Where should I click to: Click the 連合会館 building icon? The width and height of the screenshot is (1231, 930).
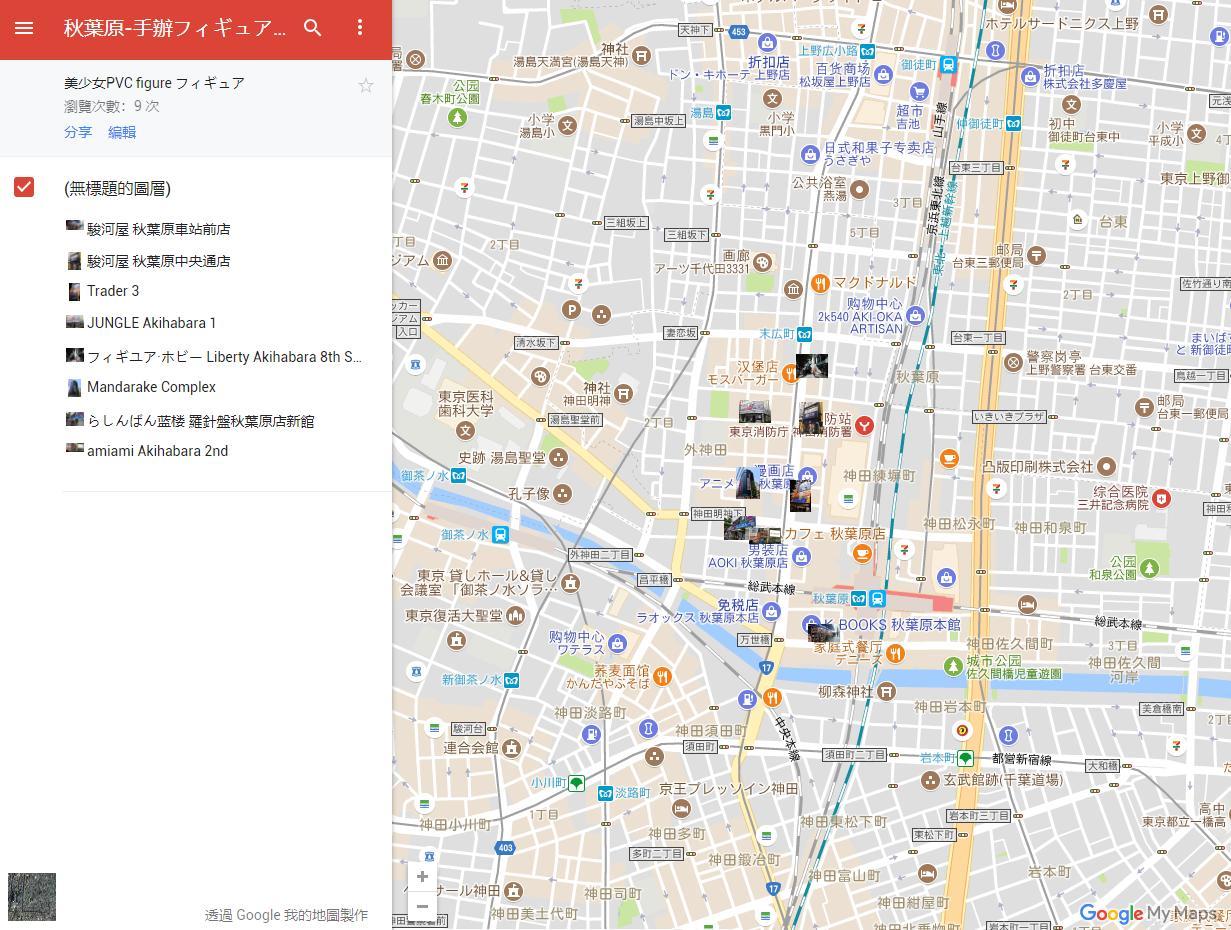511,748
